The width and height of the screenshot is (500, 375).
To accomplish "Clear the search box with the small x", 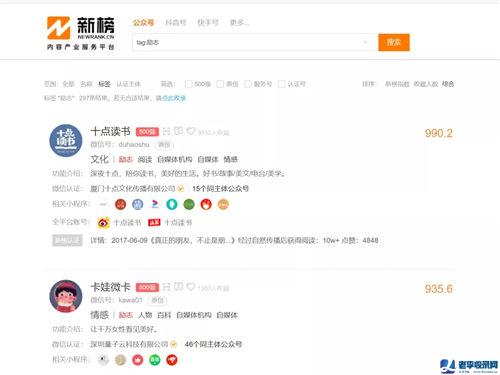I will tap(366, 42).
